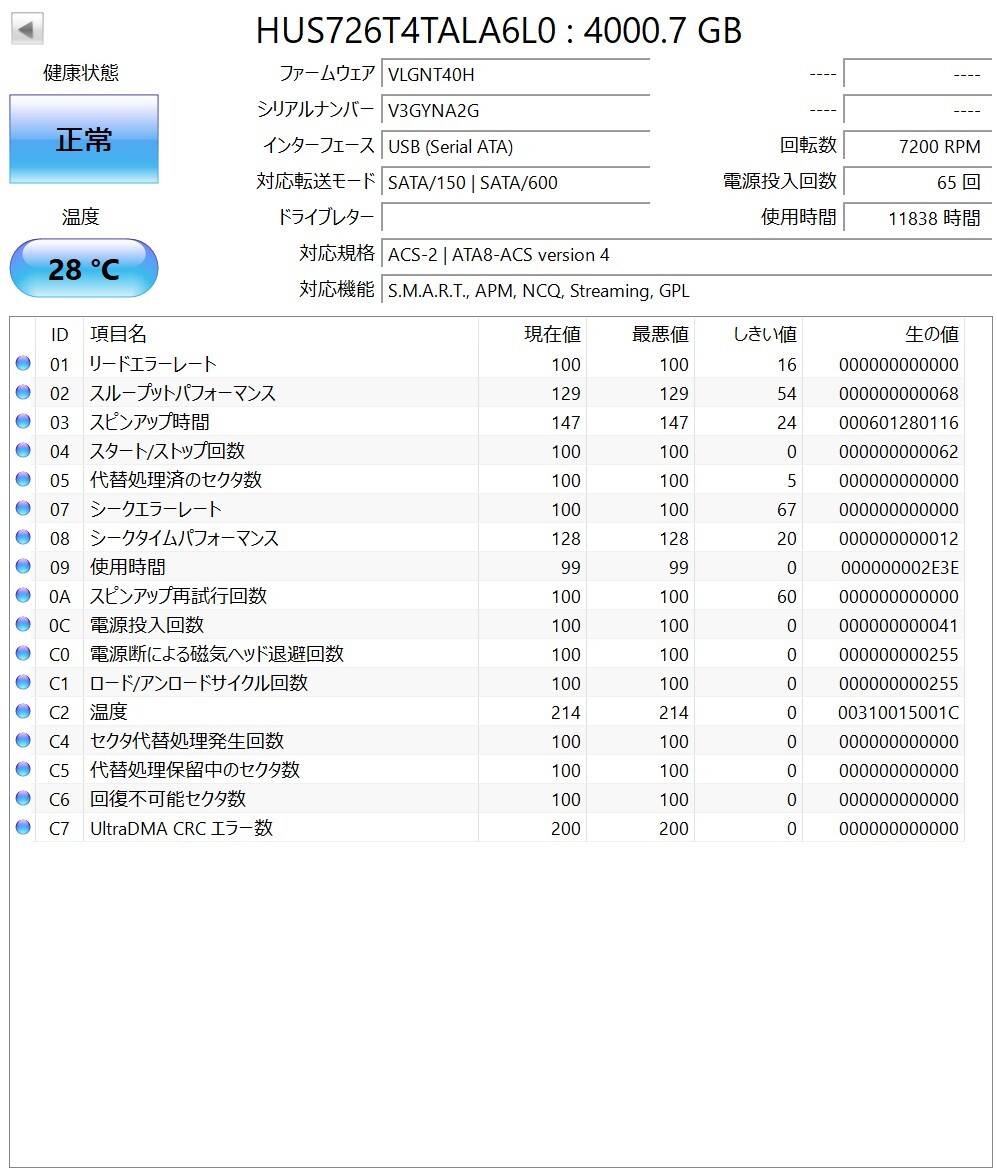This screenshot has height=1171, width=997.
Task: Select the ファームウェア value VLGNT40H
Action: pyautogui.click(x=515, y=74)
